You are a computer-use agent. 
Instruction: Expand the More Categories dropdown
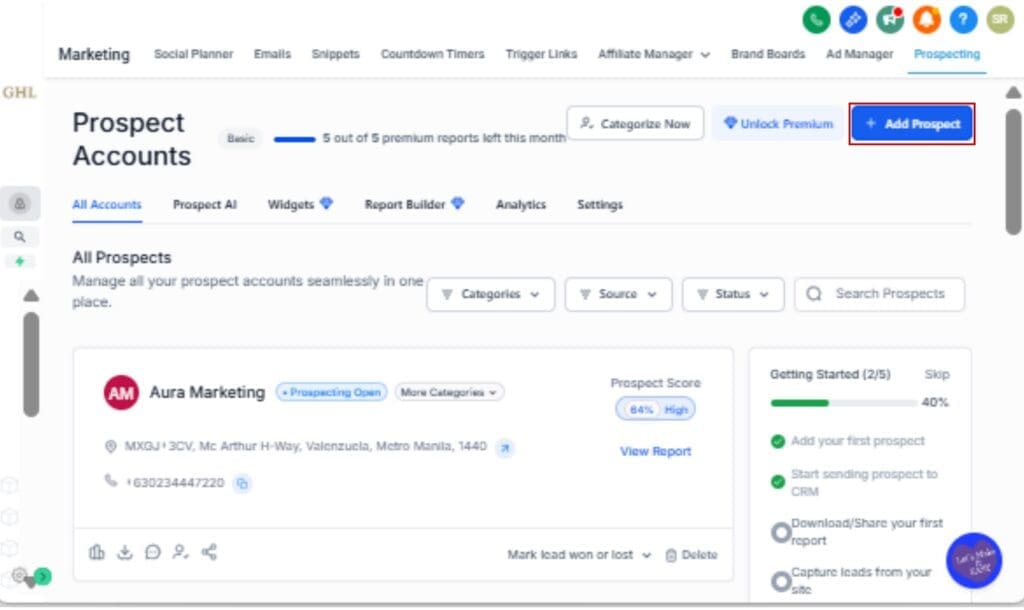coord(448,392)
